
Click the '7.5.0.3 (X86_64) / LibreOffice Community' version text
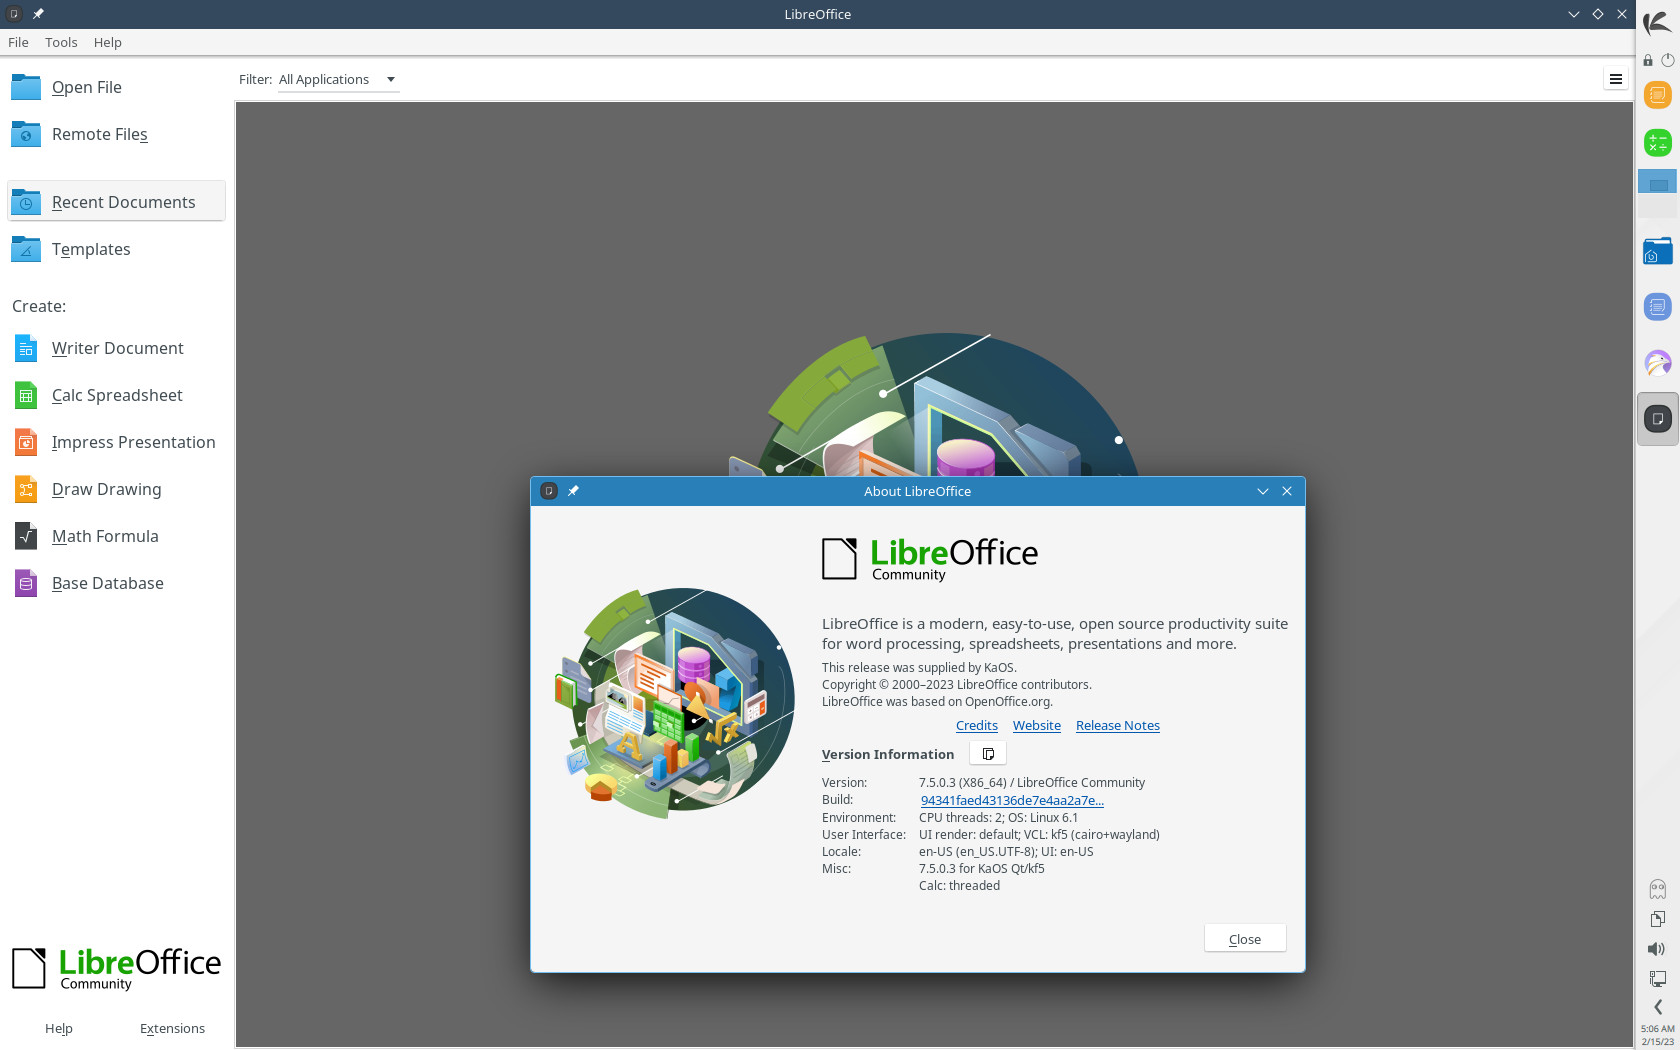[1032, 783]
